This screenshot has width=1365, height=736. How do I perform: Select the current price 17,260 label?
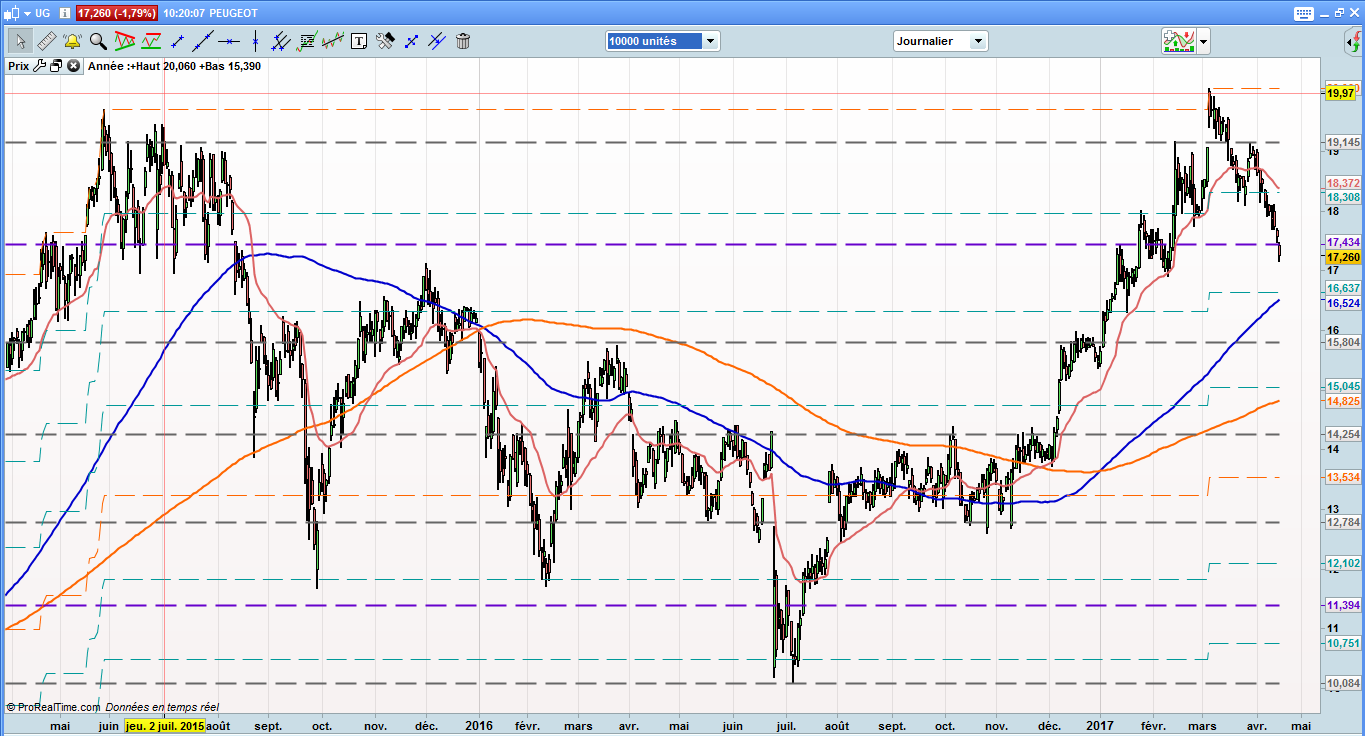[x=1343, y=257]
